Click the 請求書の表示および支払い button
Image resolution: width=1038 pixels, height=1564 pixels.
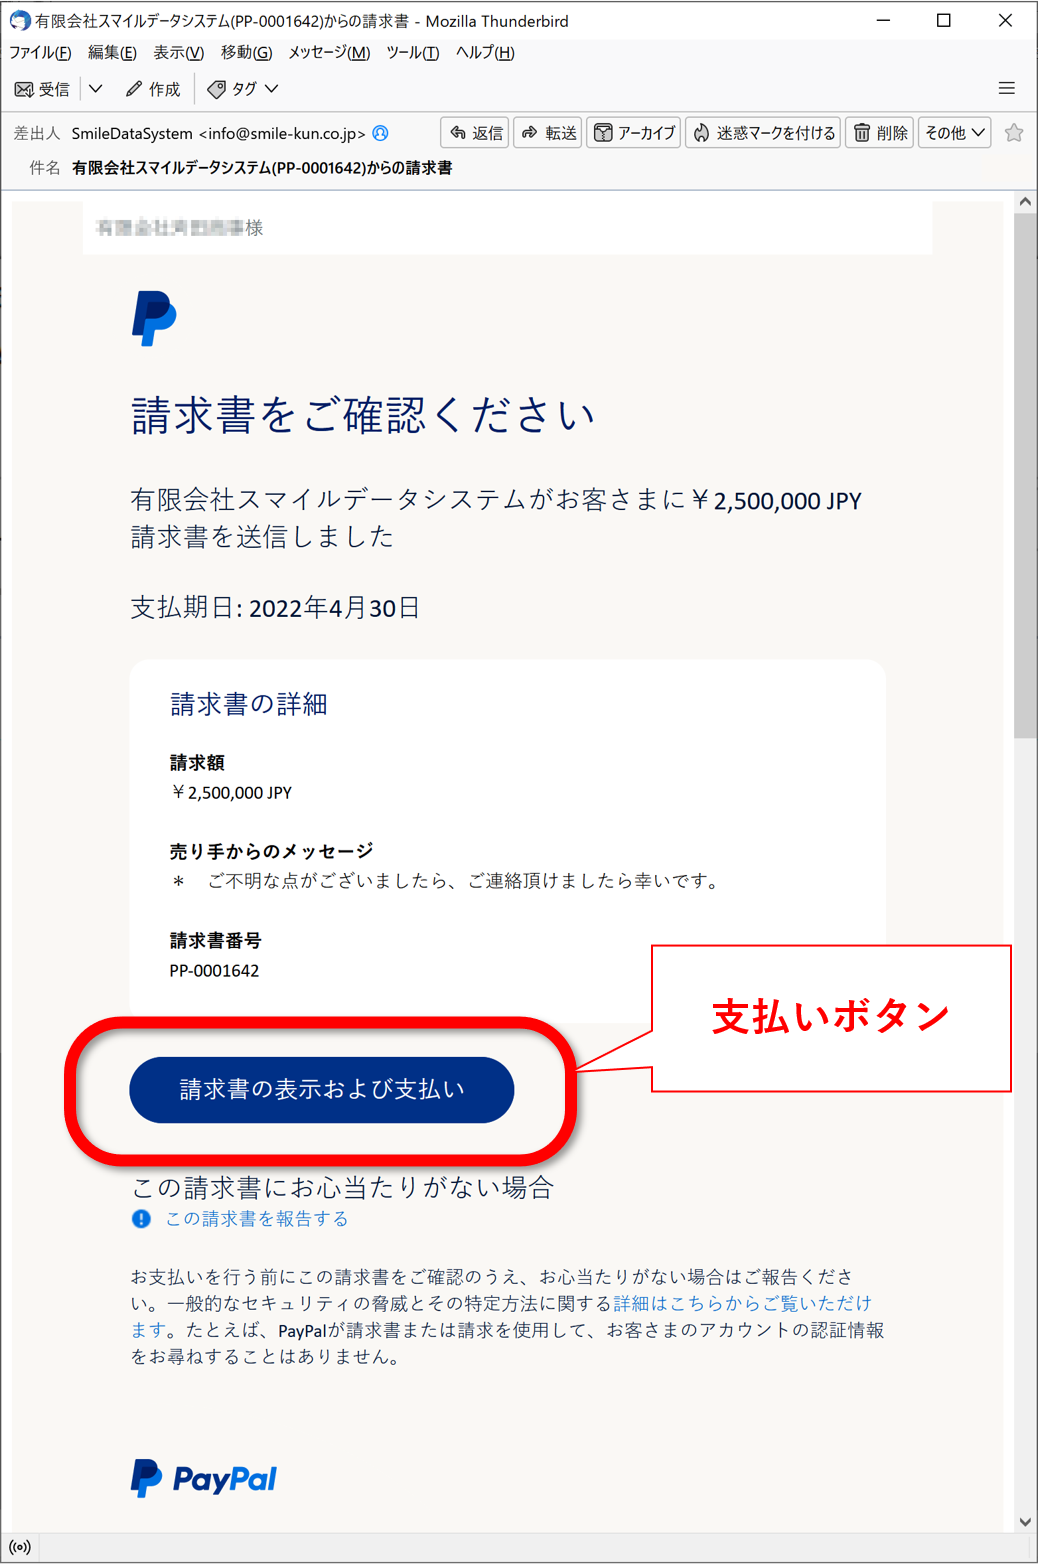322,1090
